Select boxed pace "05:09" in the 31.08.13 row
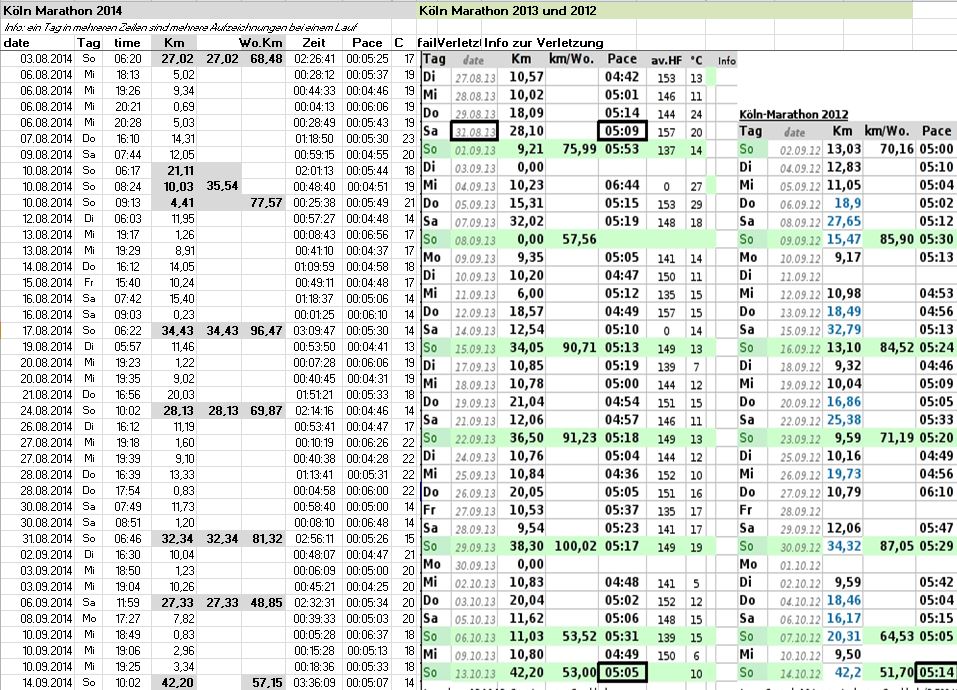The image size is (957, 690). pyautogui.click(x=622, y=131)
